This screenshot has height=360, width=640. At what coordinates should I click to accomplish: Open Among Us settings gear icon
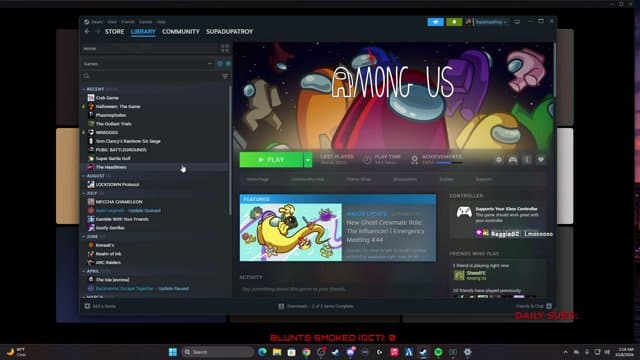point(499,160)
